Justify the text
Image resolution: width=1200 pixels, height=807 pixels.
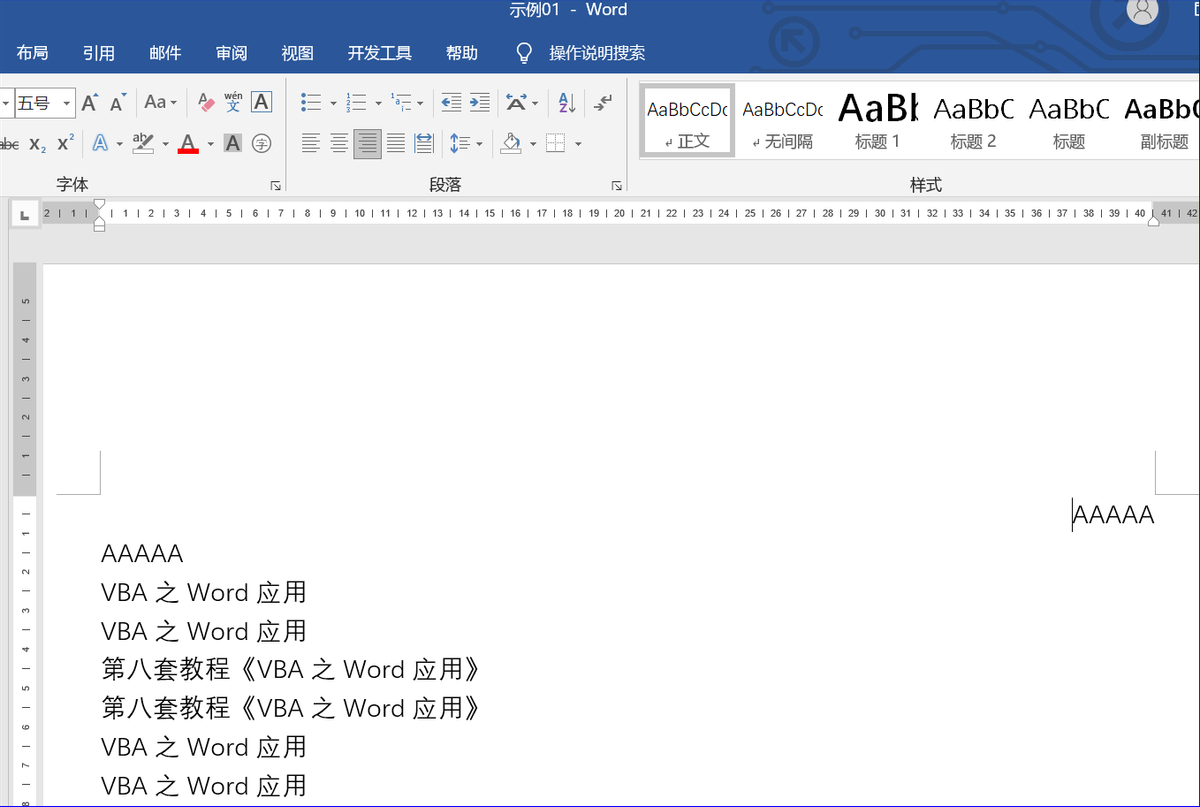pos(396,144)
